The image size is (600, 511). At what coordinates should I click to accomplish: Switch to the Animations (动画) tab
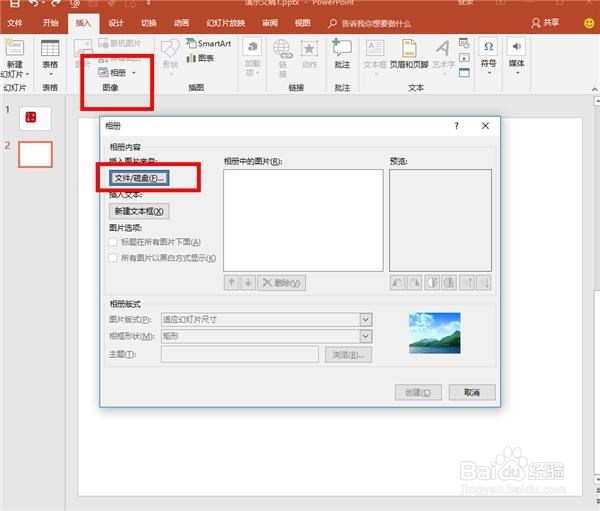pyautogui.click(x=181, y=23)
